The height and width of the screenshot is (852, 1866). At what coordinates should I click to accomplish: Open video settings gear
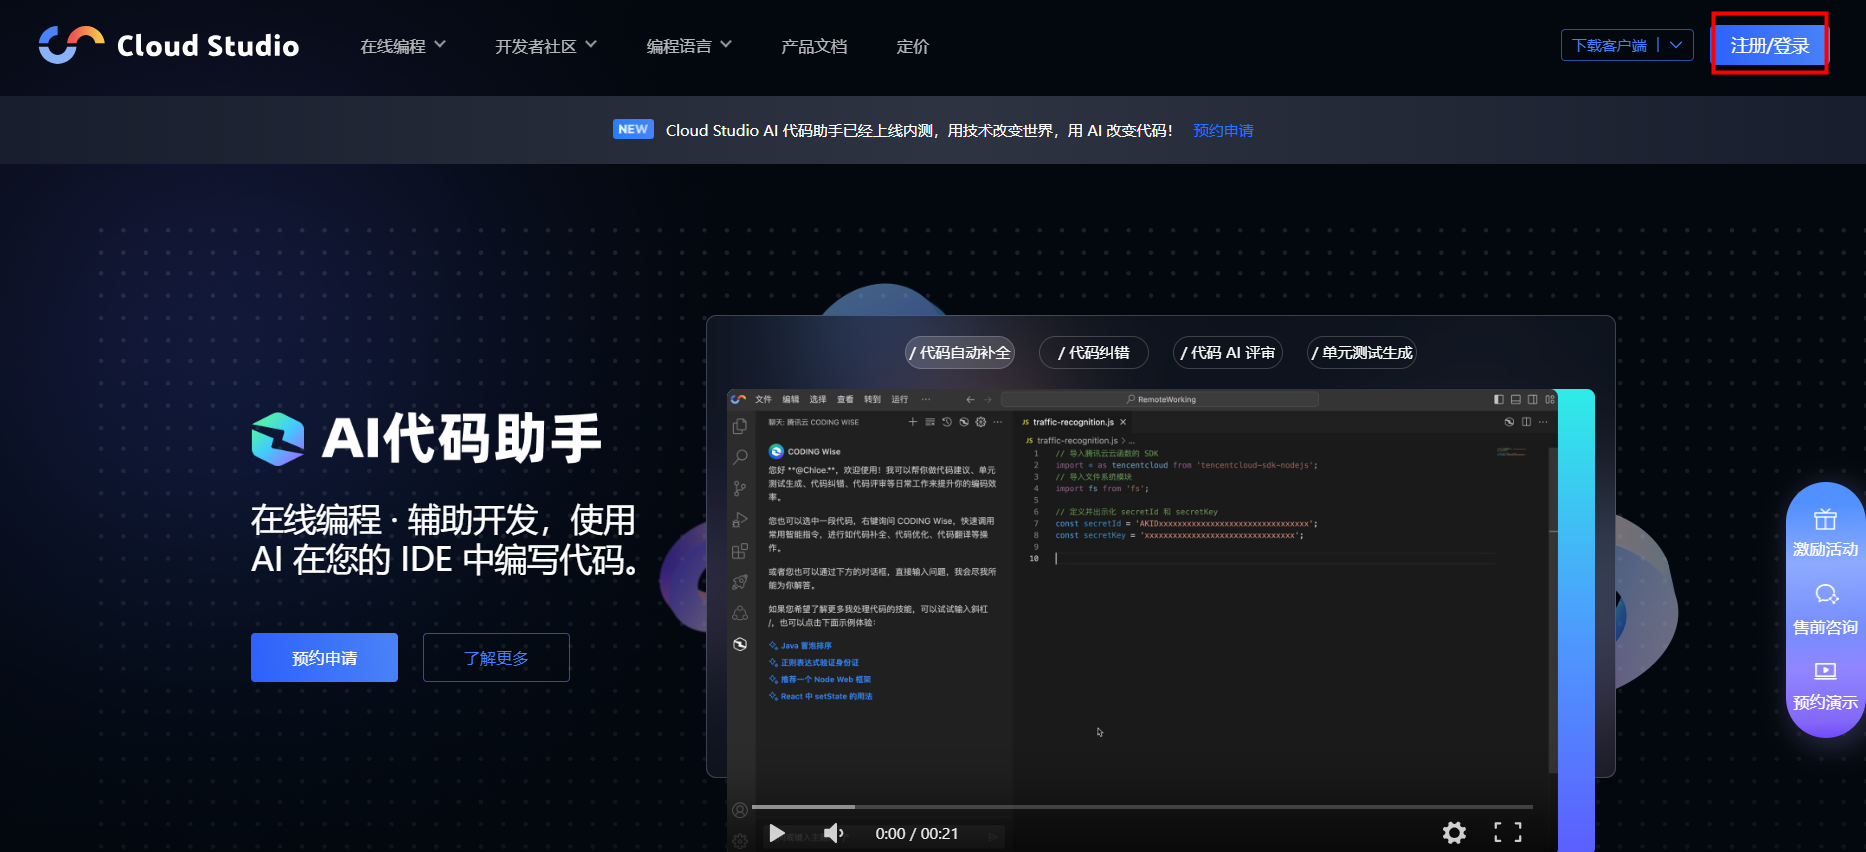(x=1454, y=832)
